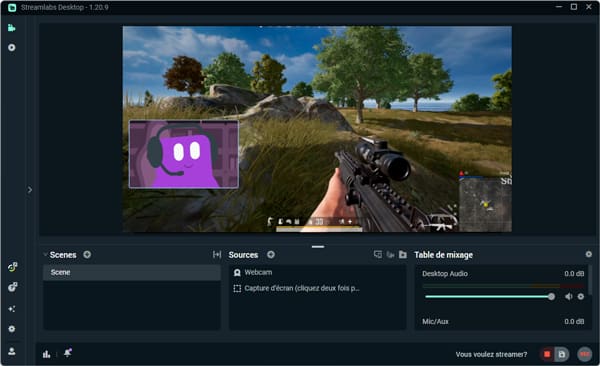Expand the scene collections dropdown arrow beside Scenes
The image size is (600, 366).
45,254
